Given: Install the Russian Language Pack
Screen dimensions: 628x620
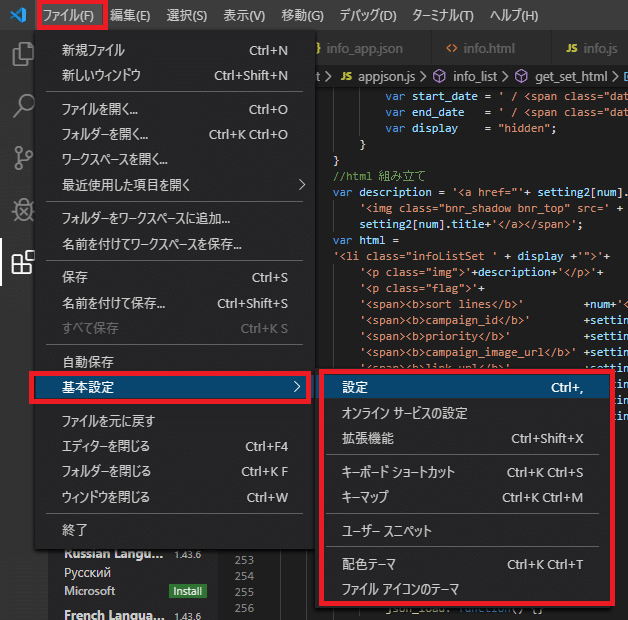Looking at the screenshot, I should coord(187,591).
